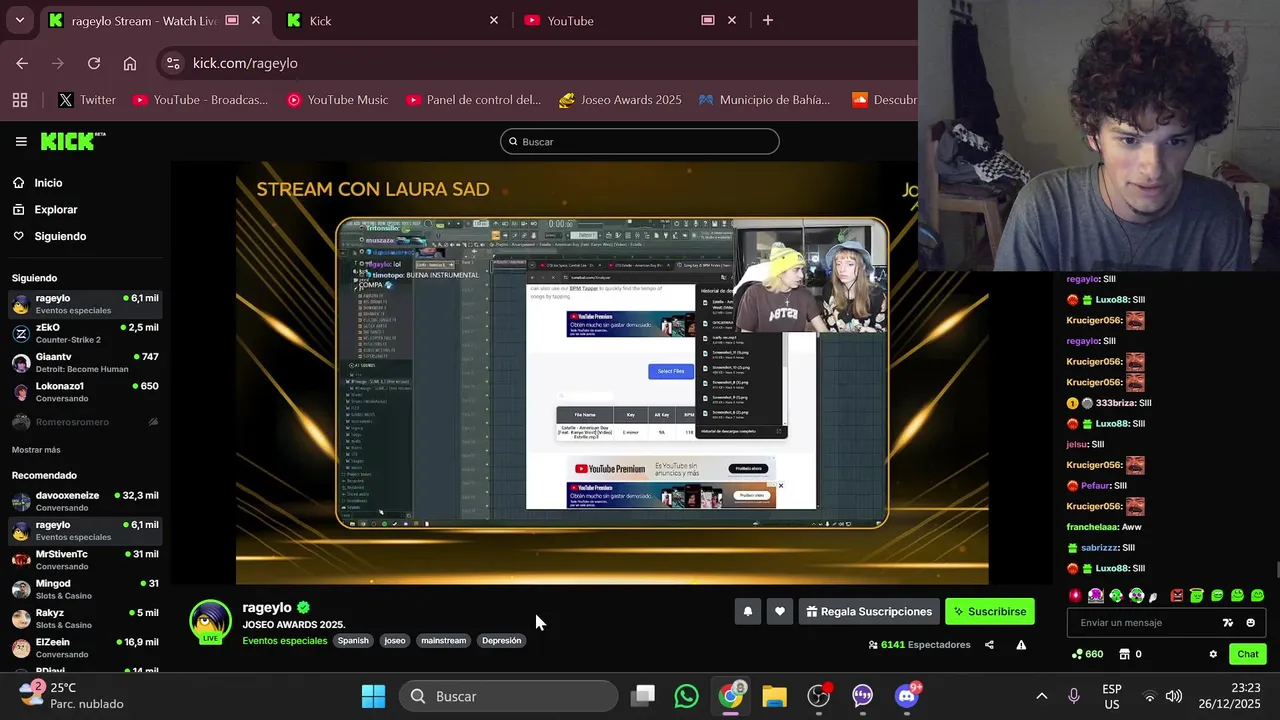
Task: Open WhatsApp from the taskbar
Action: (686, 696)
